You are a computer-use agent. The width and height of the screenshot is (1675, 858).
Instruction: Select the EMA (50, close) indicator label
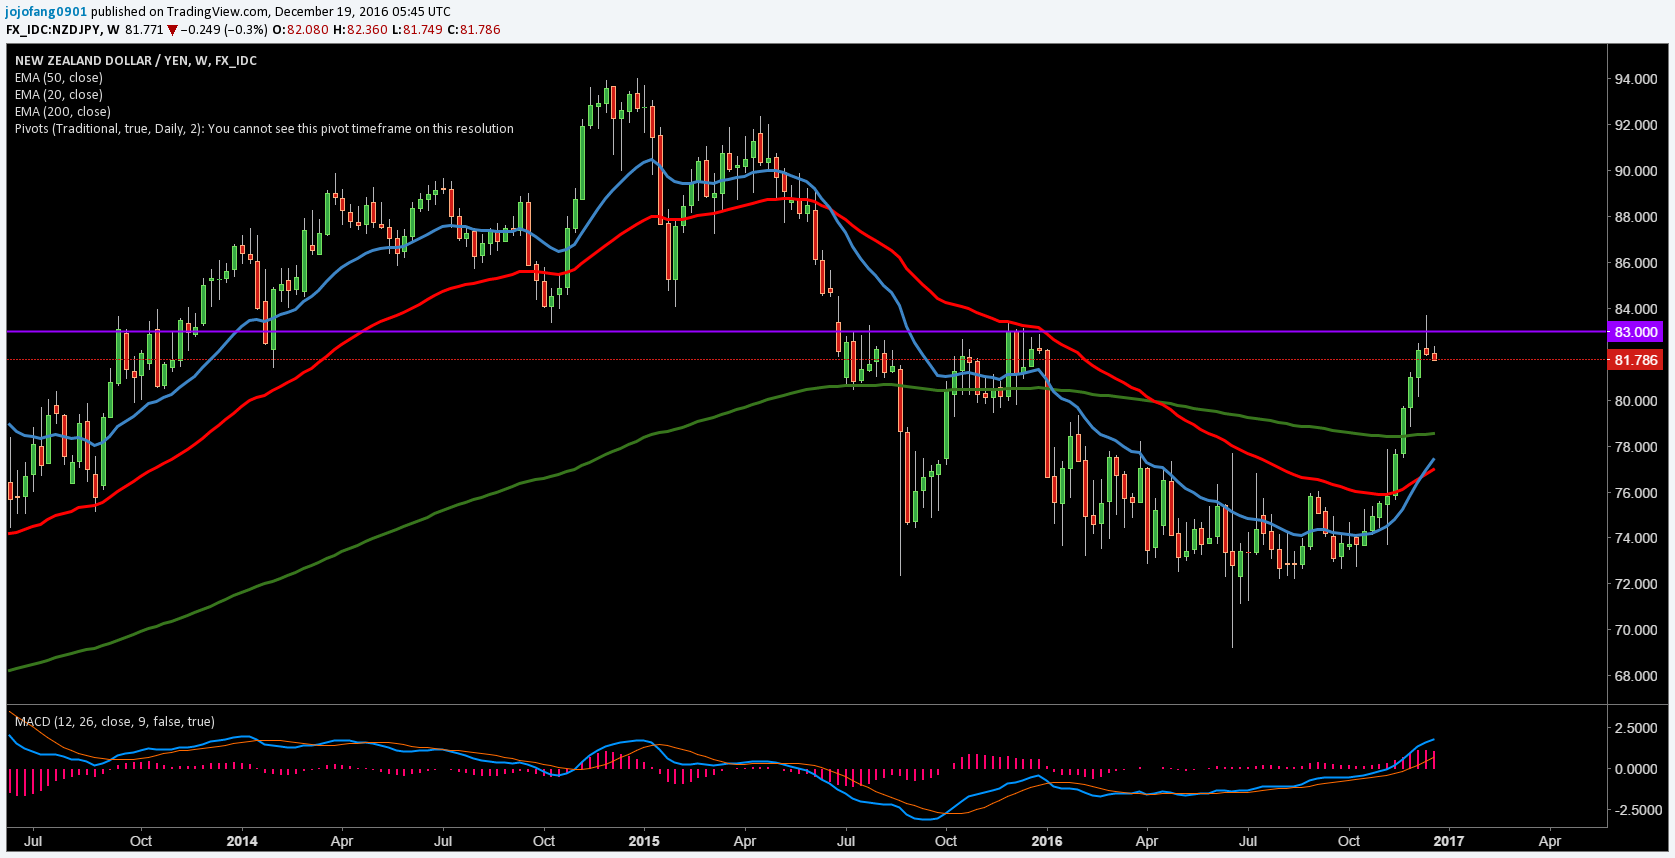point(59,78)
